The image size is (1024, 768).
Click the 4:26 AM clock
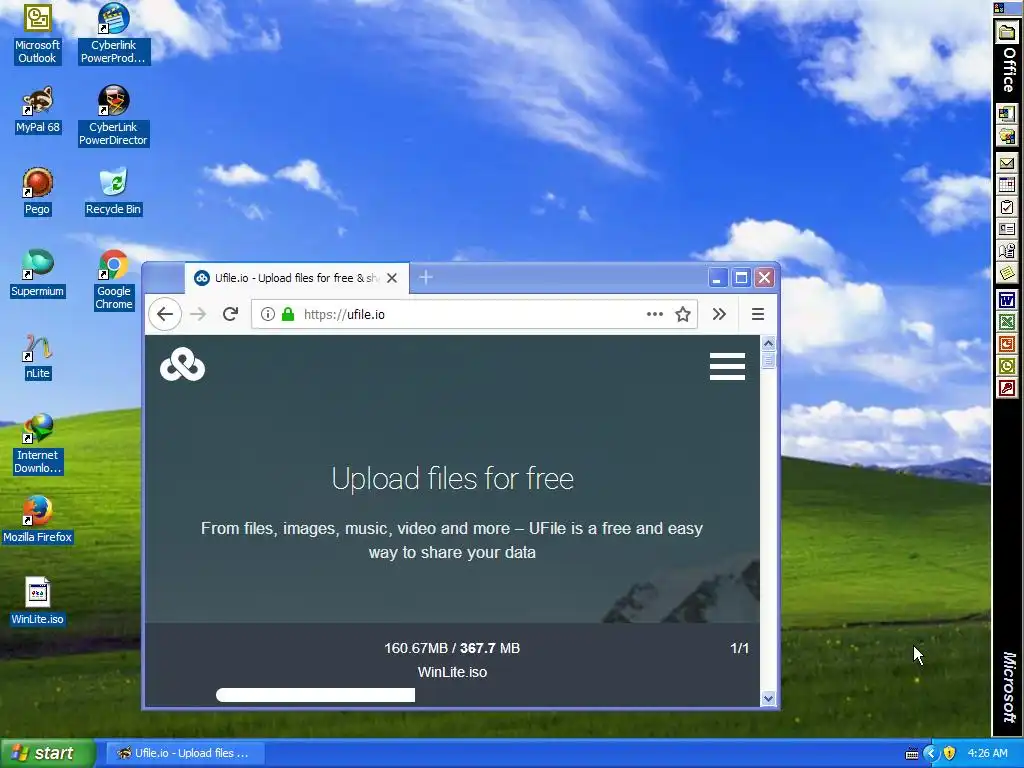(987, 753)
